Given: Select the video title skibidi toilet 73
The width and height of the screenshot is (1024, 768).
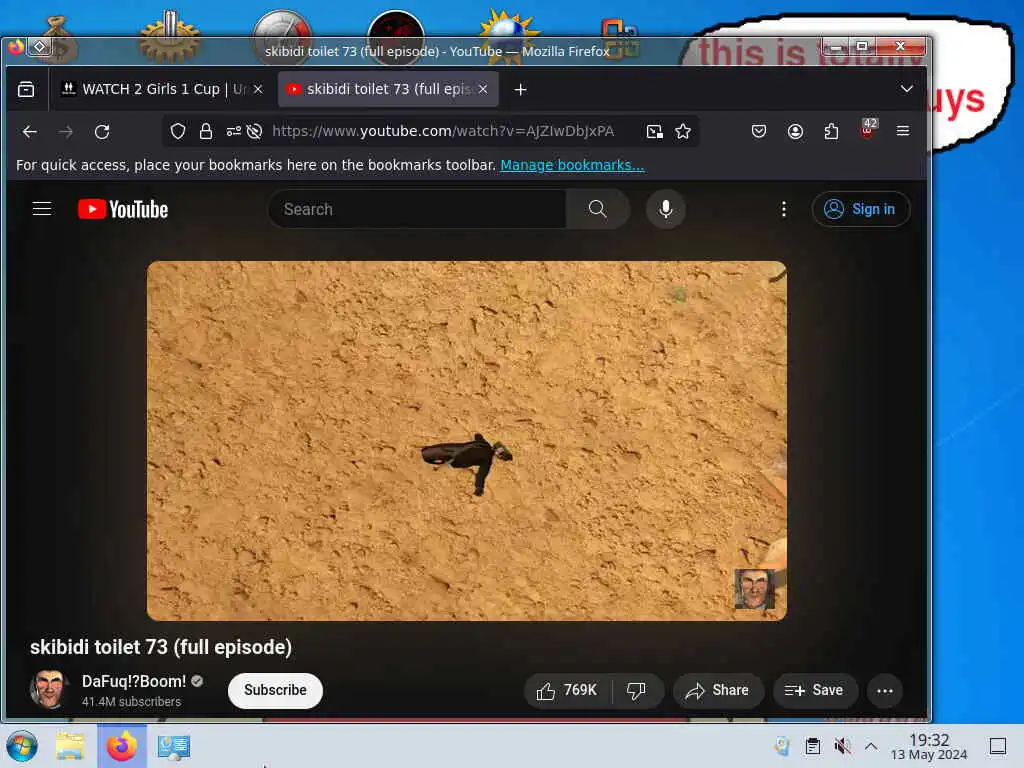Looking at the screenshot, I should pyautogui.click(x=161, y=647).
